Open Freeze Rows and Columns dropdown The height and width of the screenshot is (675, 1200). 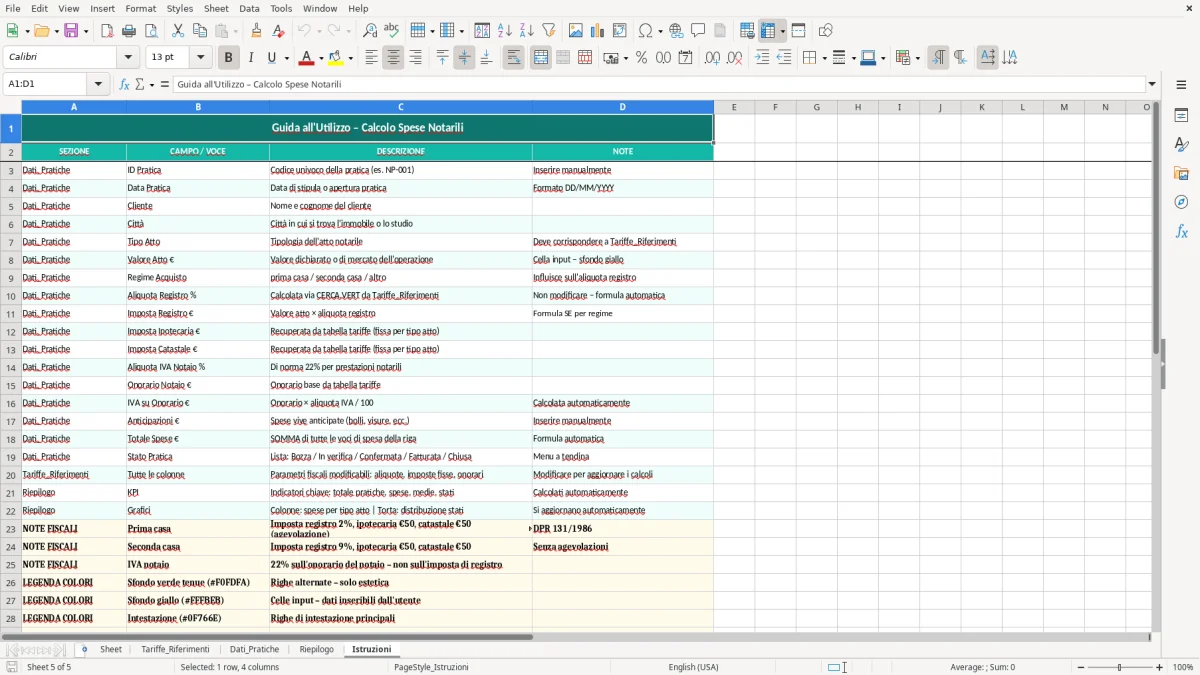click(x=782, y=31)
